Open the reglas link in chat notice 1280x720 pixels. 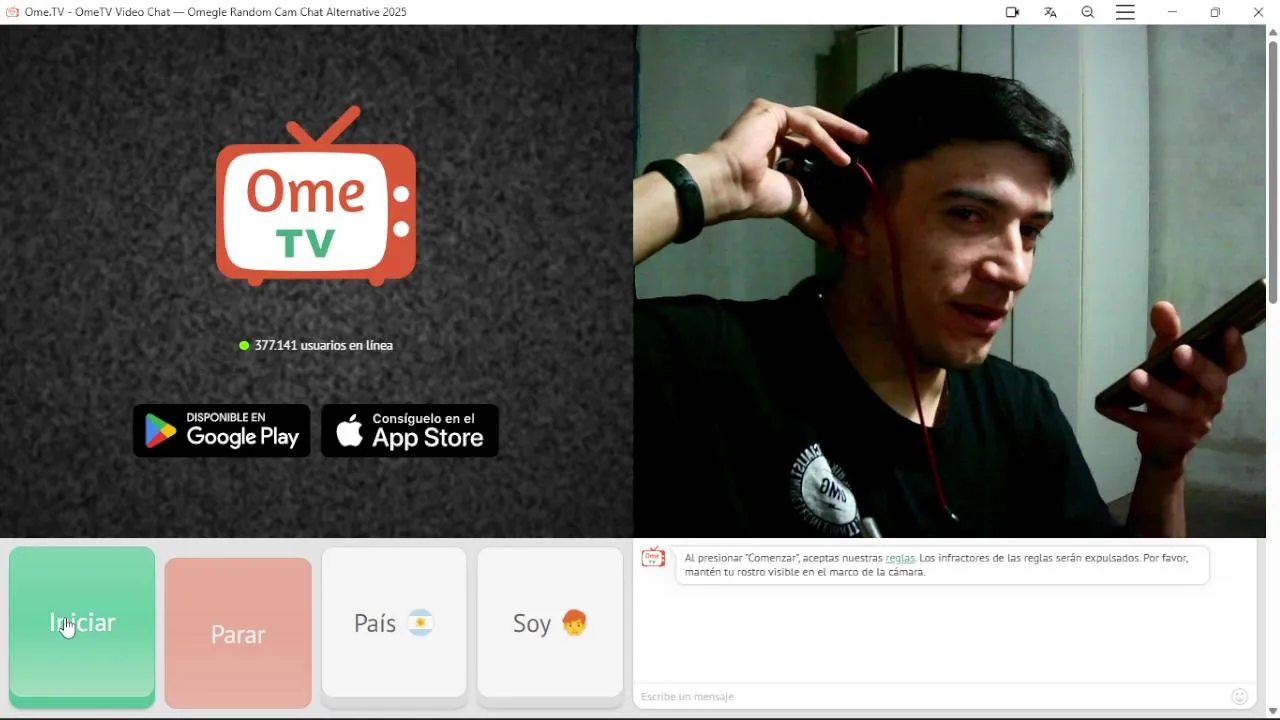900,559
